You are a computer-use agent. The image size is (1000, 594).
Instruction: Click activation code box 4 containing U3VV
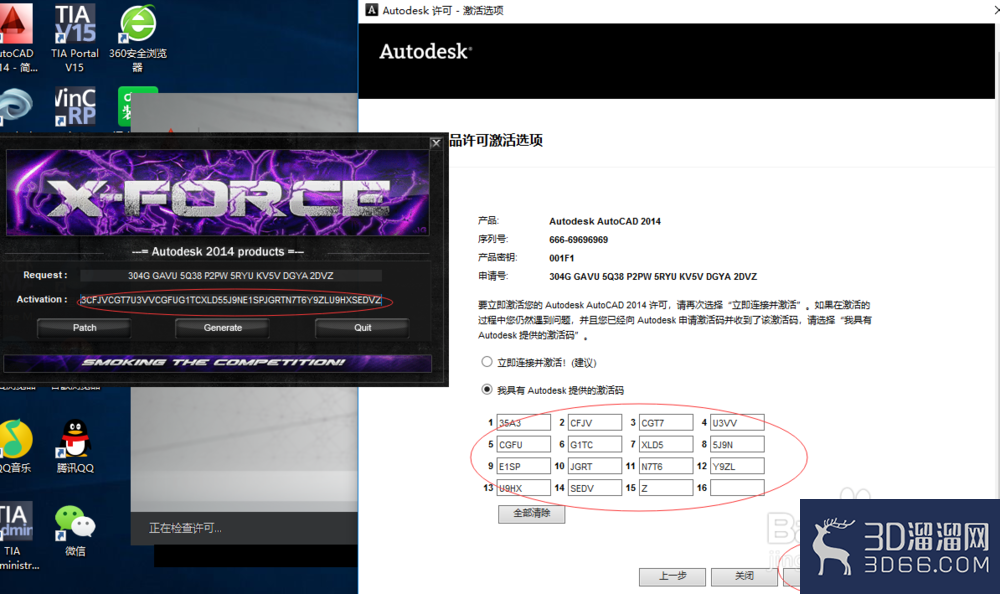(737, 422)
